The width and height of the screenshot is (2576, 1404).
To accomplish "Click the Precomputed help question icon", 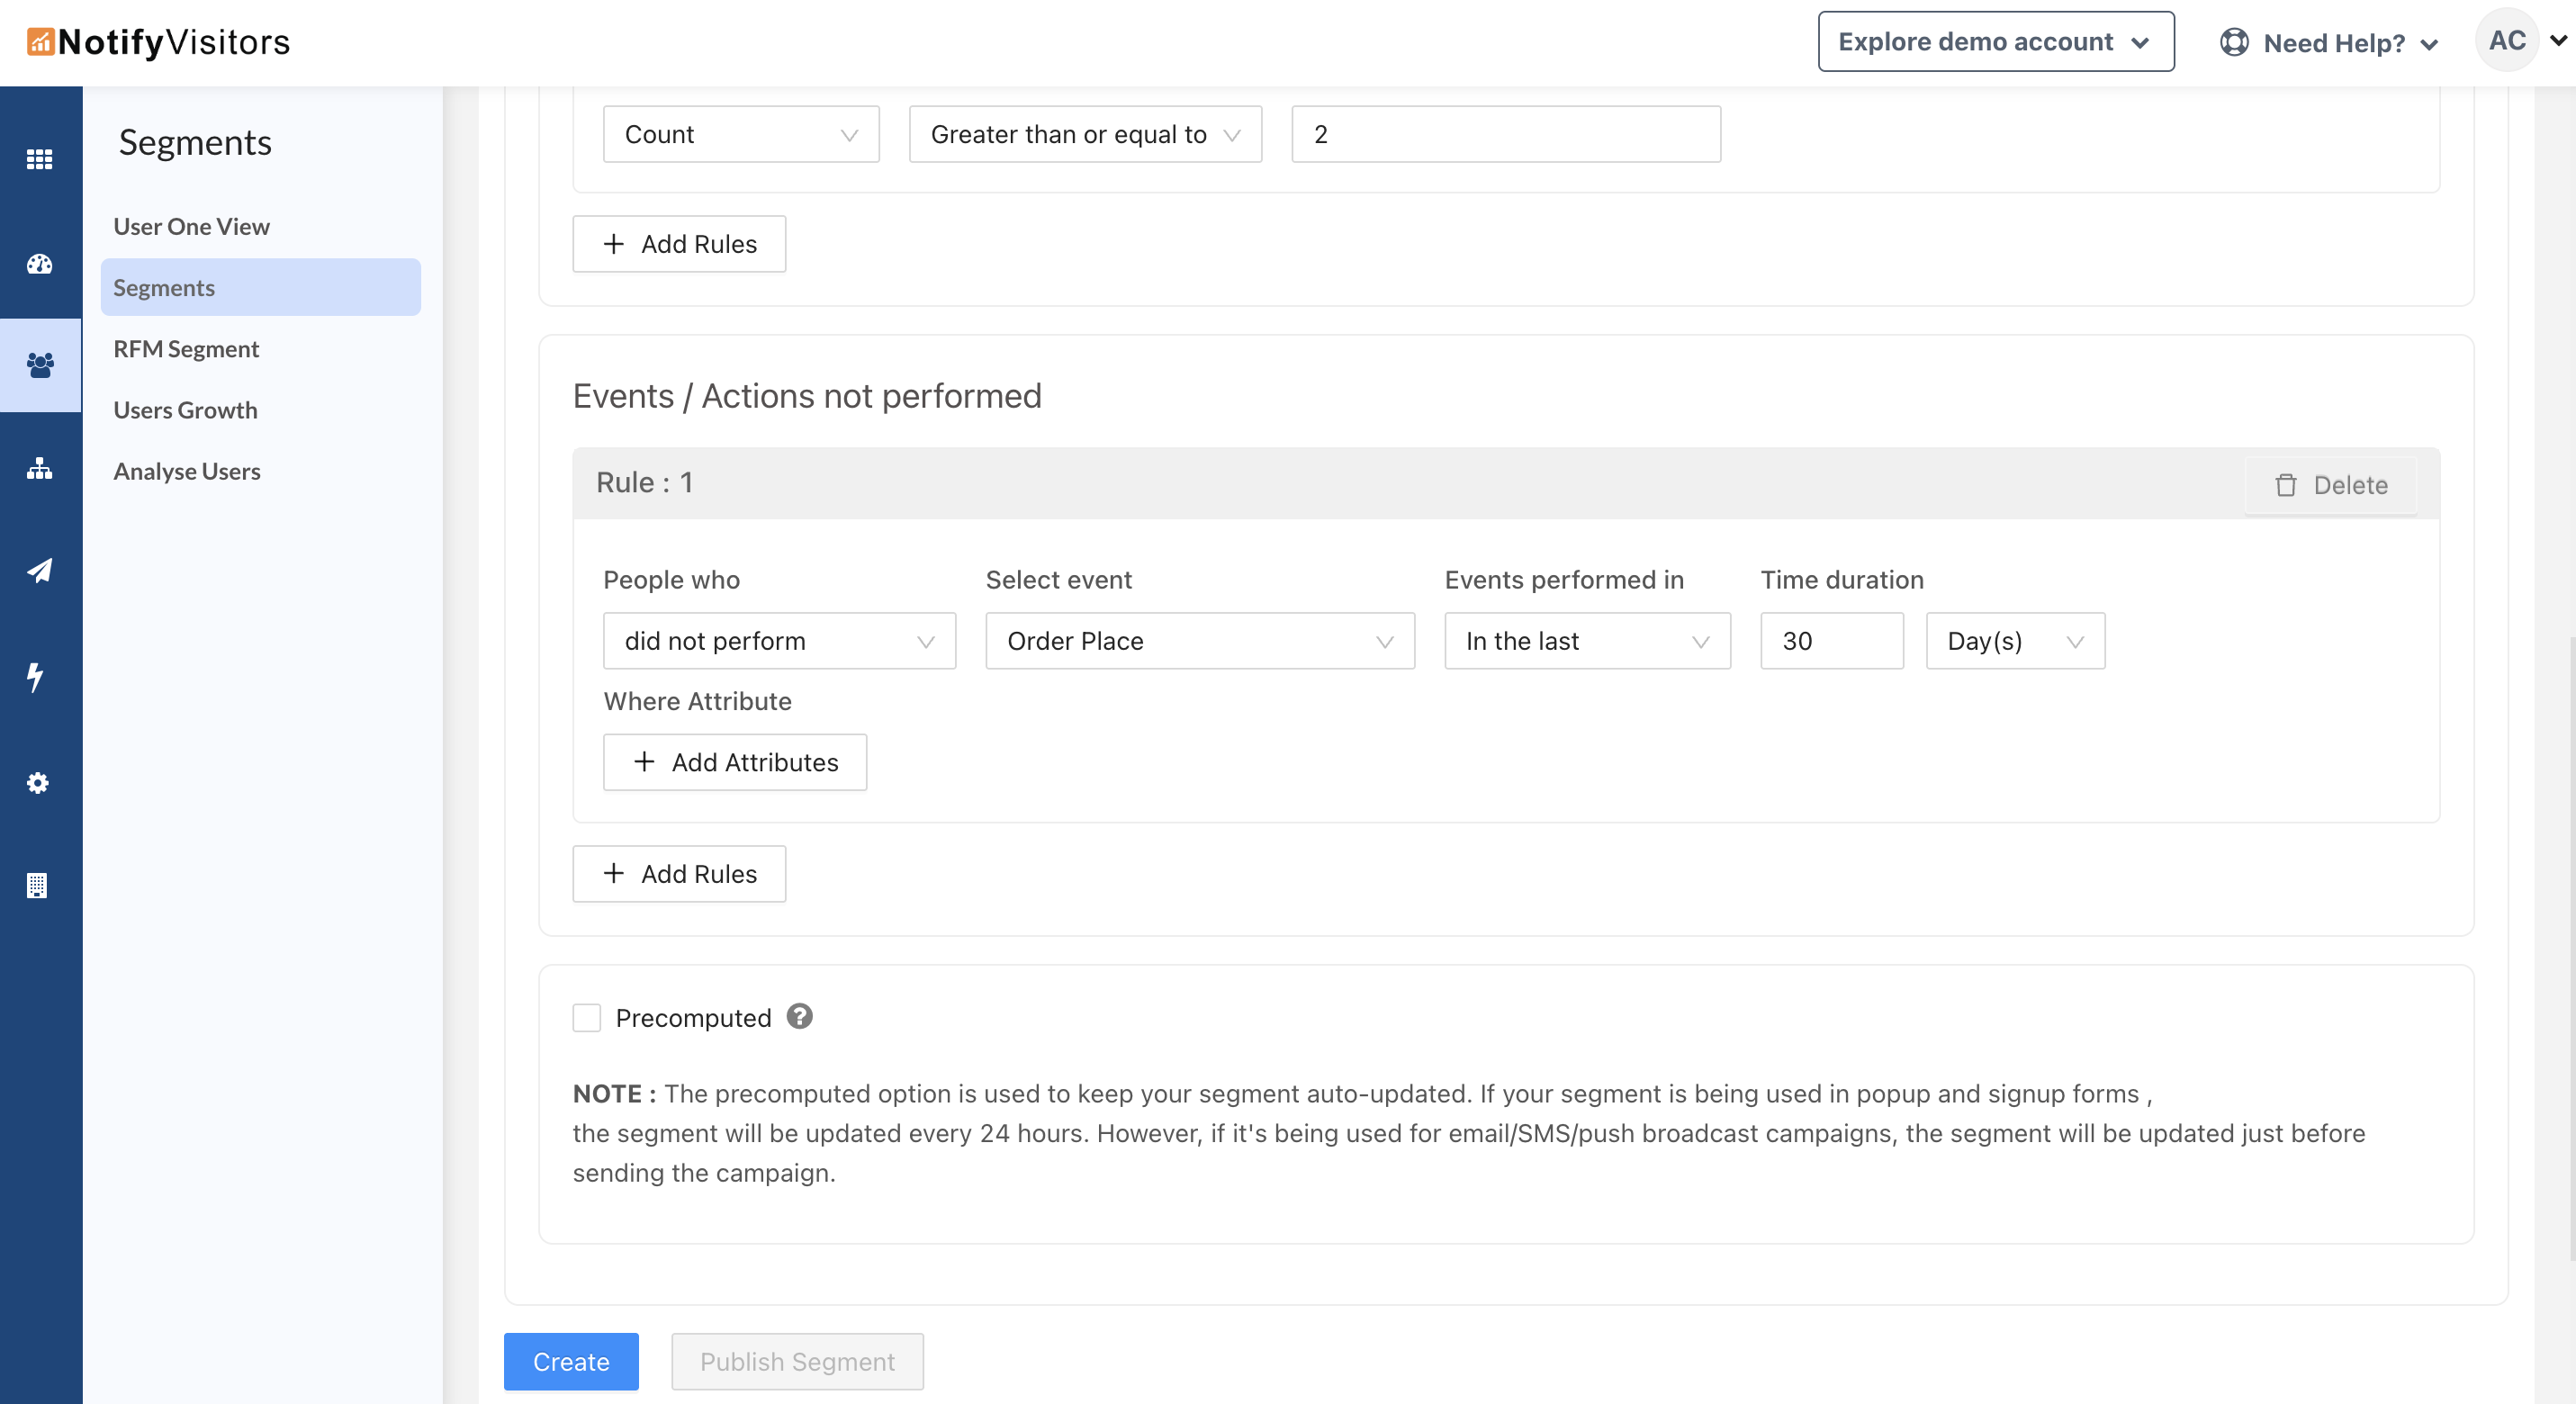I will (799, 1016).
